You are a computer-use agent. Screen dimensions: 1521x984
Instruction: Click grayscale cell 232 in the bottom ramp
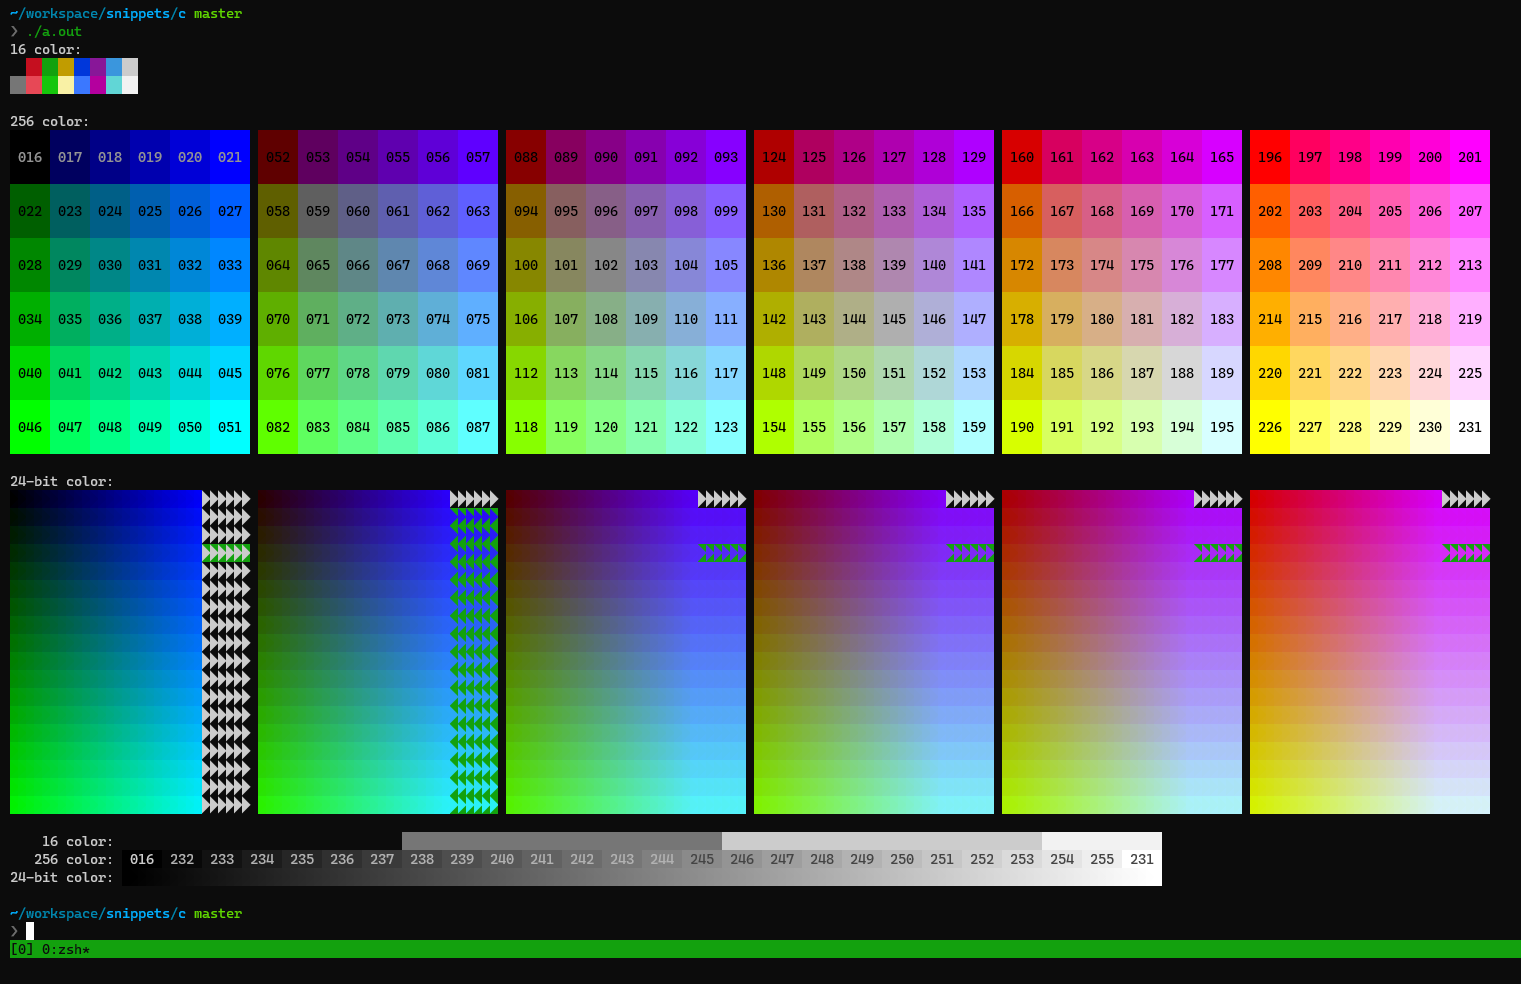pyautogui.click(x=182, y=859)
